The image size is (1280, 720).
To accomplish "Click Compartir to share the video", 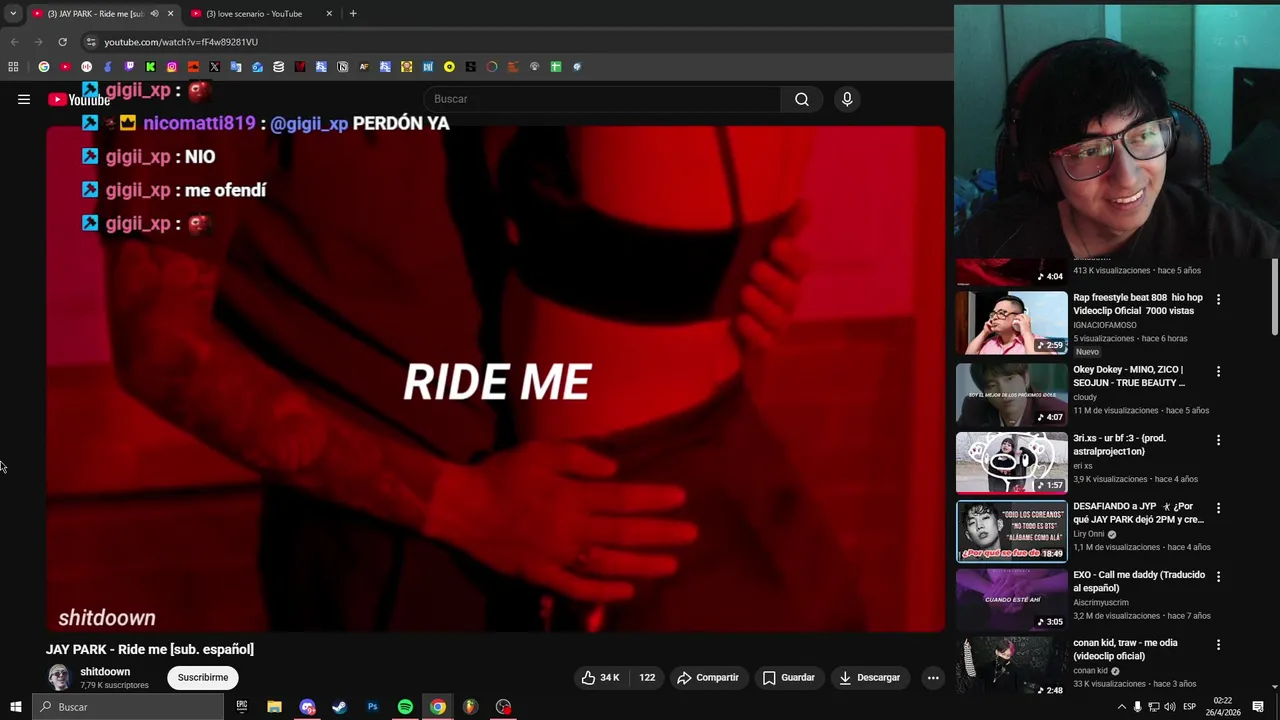I will 708,678.
